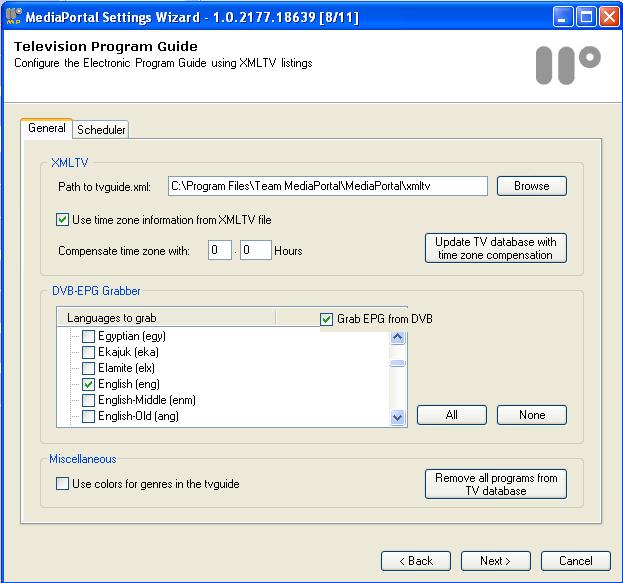Screen dimensions: 623x583
Task: Click the Languages to grab column header
Action: [x=166, y=318]
